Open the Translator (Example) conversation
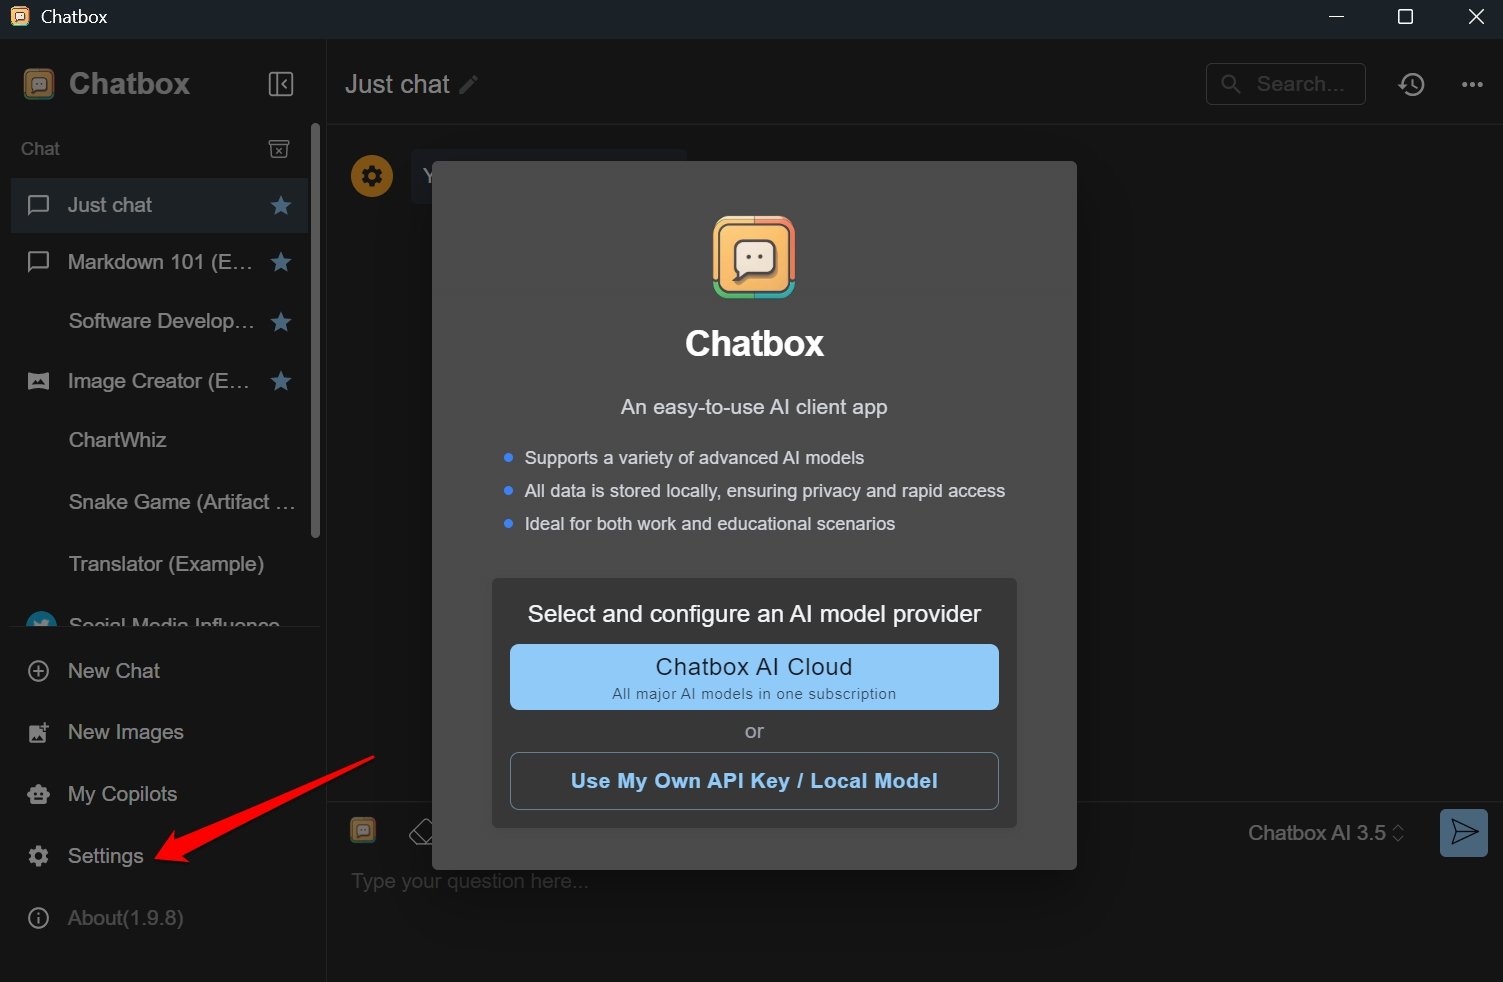Viewport: 1503px width, 982px height. [160, 564]
